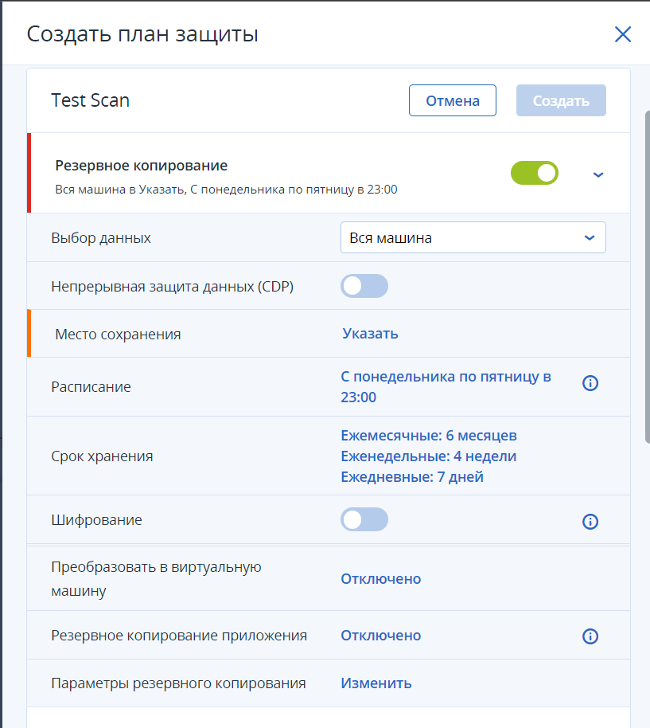Close the Создать план защиты dialog
Viewport: 650px width, 728px height.
pyautogui.click(x=622, y=35)
